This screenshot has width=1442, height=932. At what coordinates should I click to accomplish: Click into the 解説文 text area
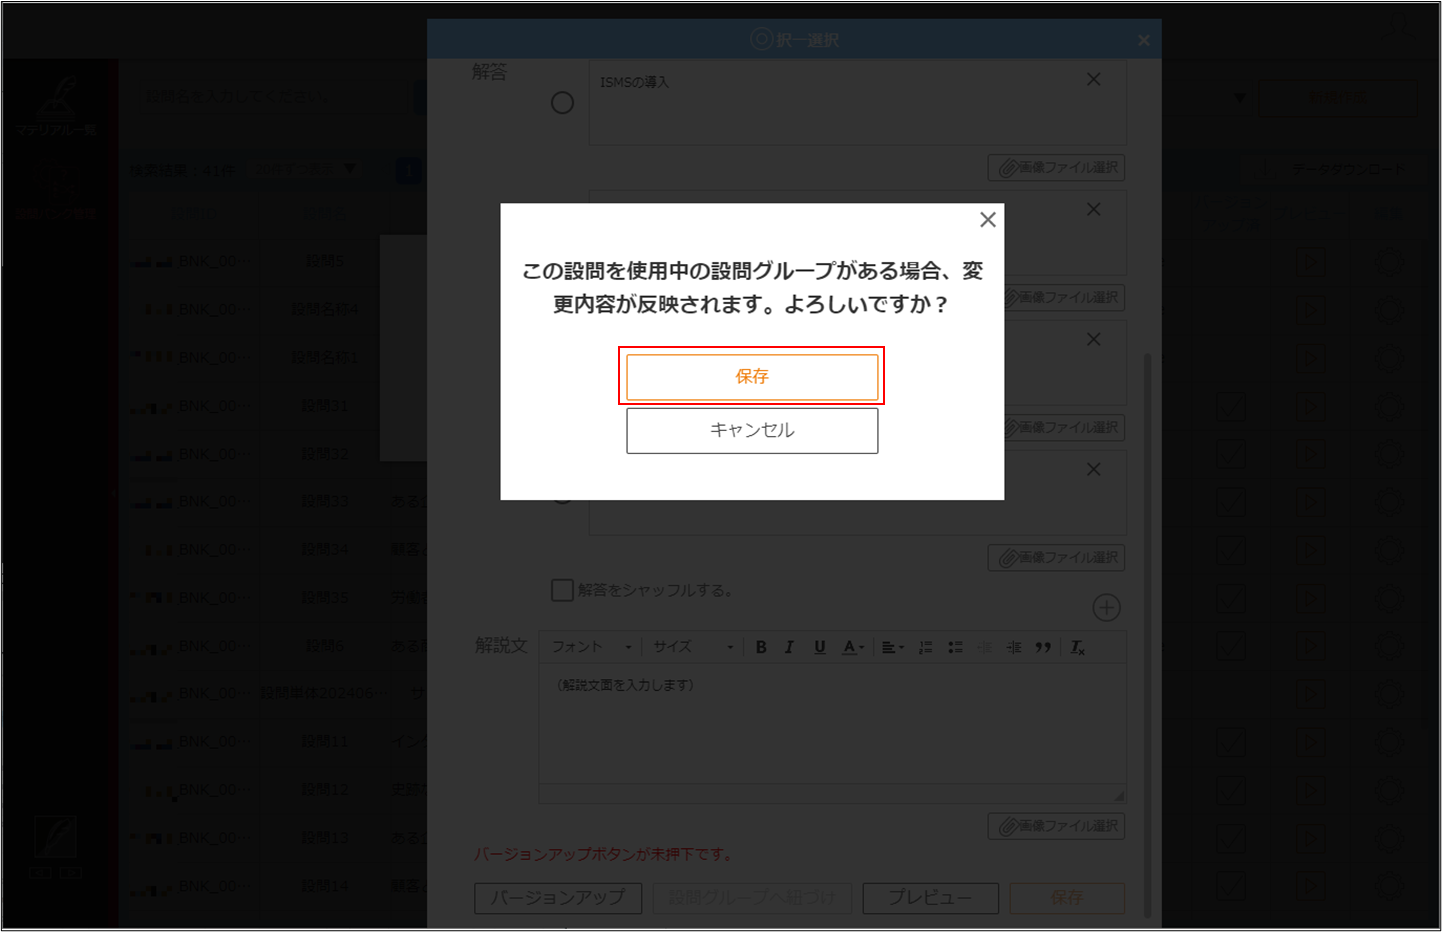(x=832, y=724)
